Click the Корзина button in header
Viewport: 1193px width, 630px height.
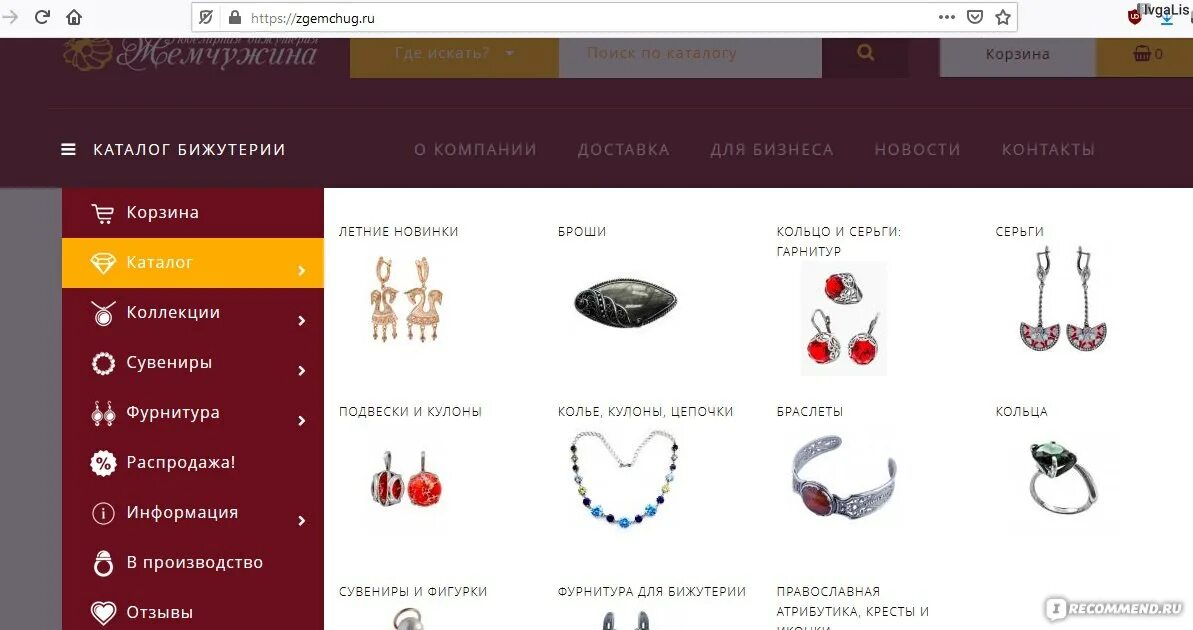pos(1018,54)
